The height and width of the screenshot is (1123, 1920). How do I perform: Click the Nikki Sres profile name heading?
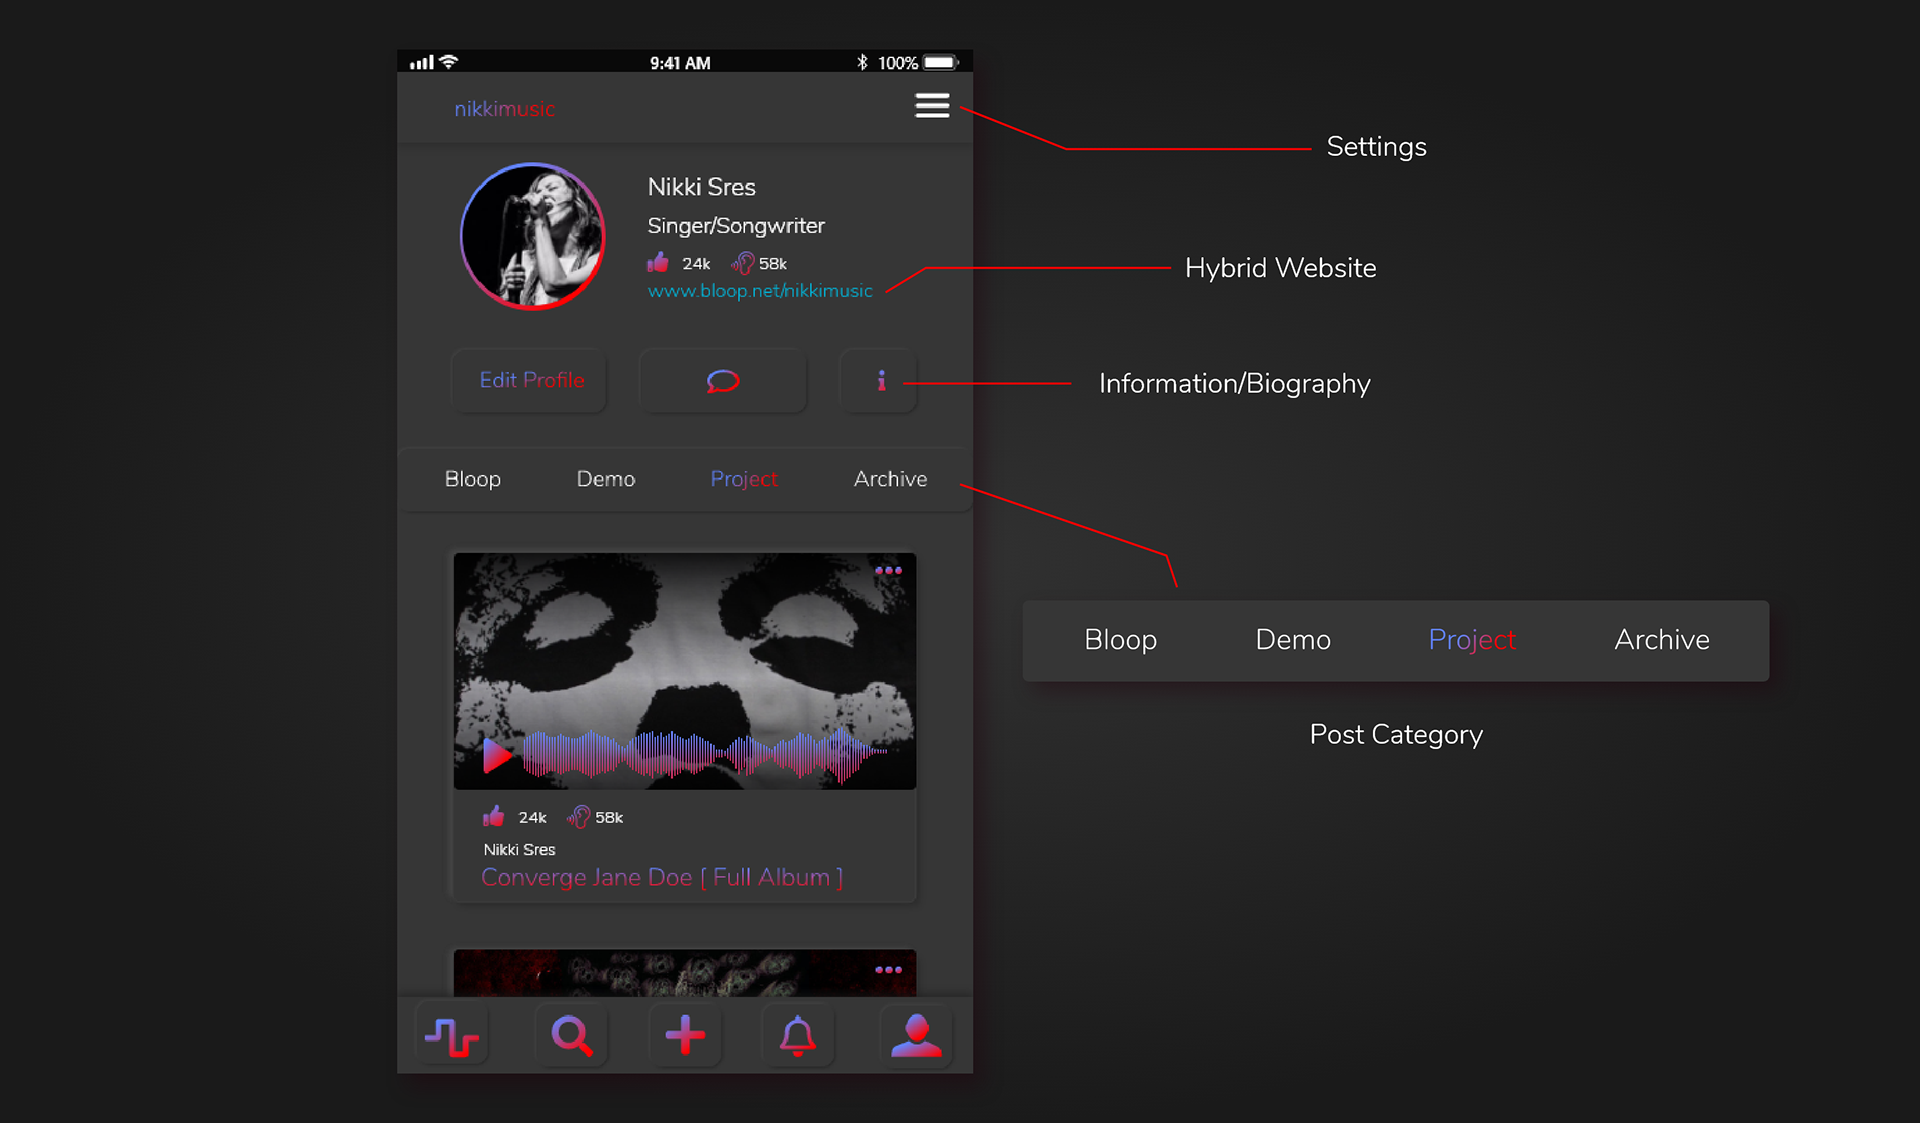[x=701, y=187]
